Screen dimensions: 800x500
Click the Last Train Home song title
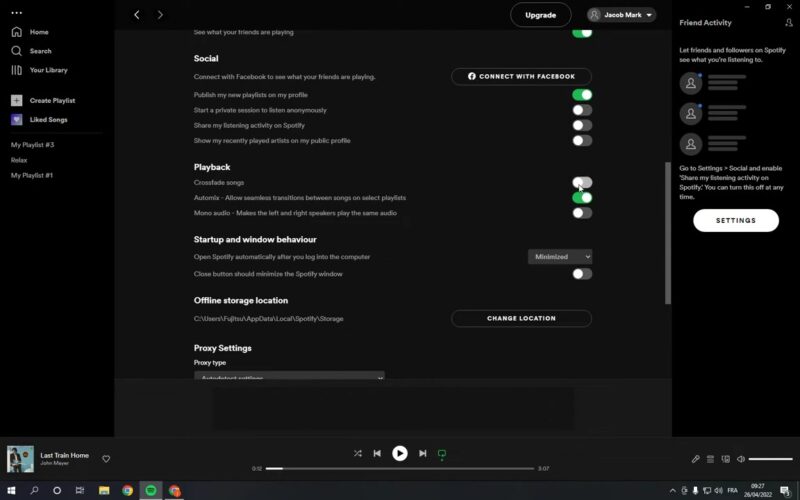click(64, 455)
